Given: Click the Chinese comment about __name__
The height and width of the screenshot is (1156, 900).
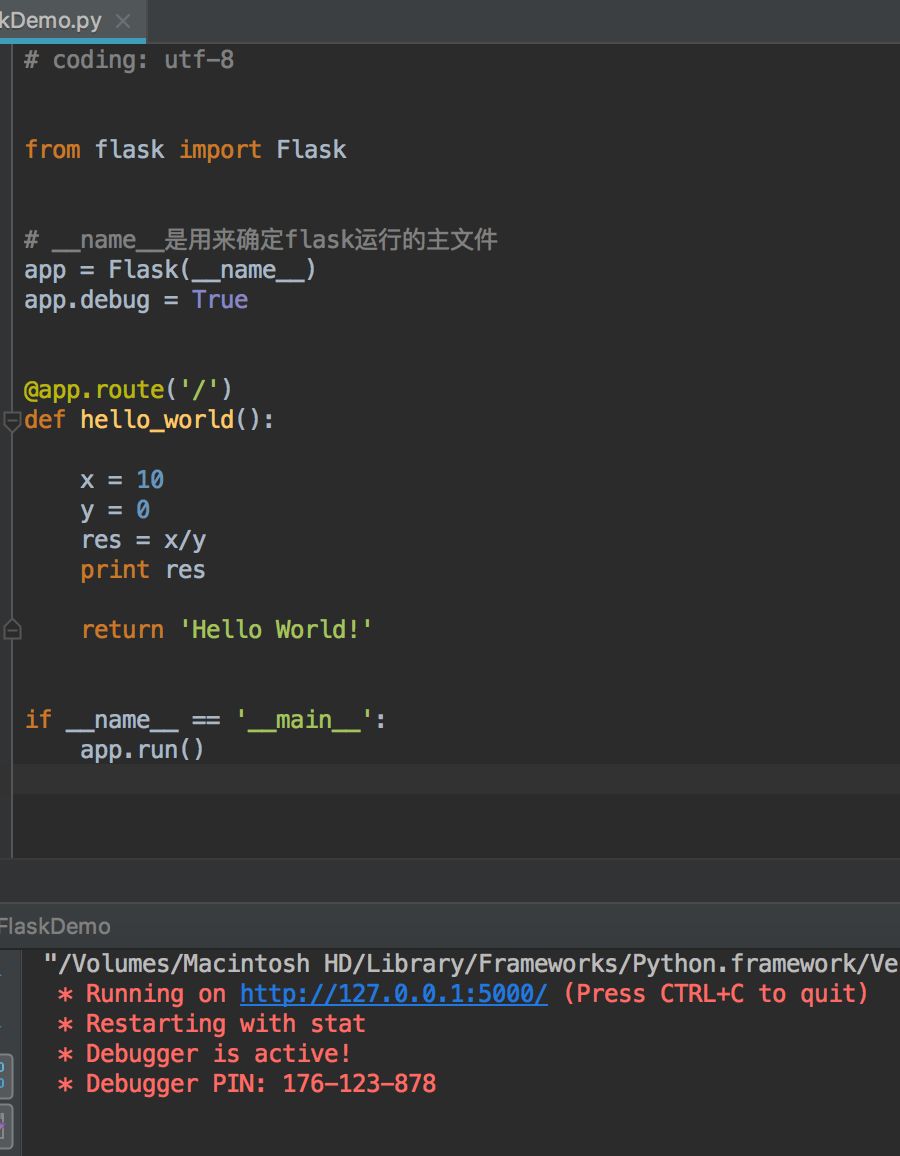Looking at the screenshot, I should (261, 240).
